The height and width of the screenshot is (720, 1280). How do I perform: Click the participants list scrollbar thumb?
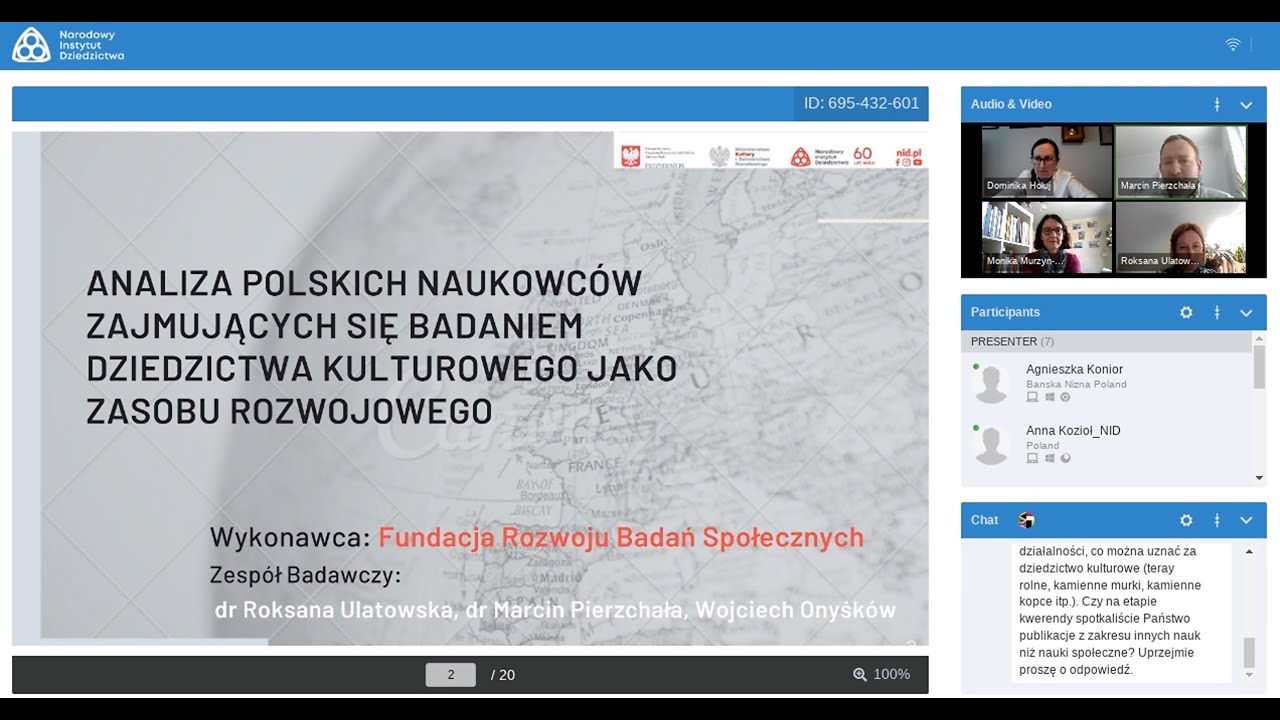1259,367
